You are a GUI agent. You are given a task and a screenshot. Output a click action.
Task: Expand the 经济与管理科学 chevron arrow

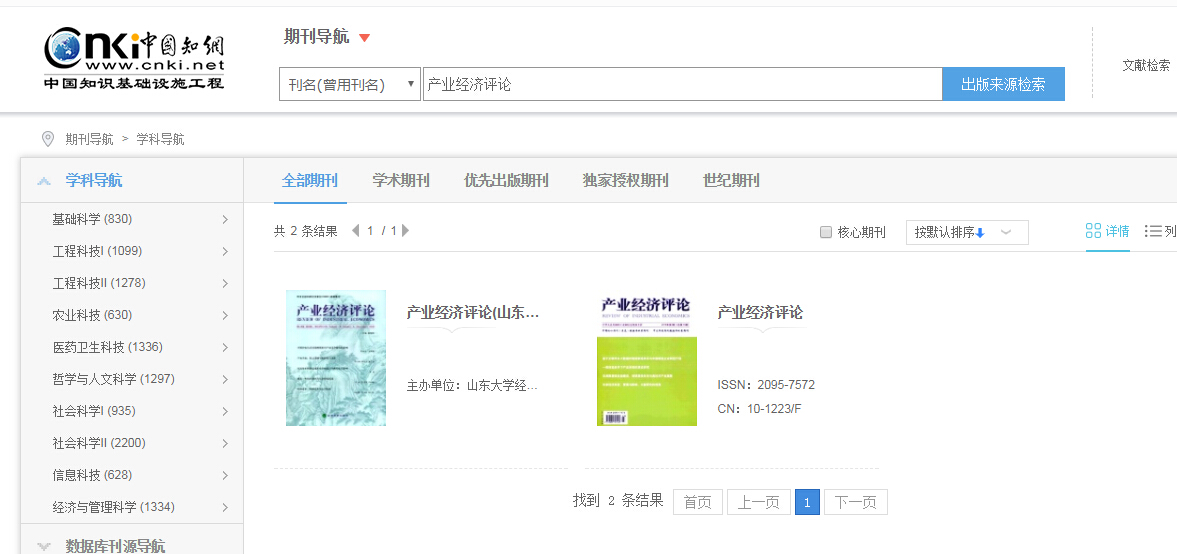pyautogui.click(x=225, y=507)
